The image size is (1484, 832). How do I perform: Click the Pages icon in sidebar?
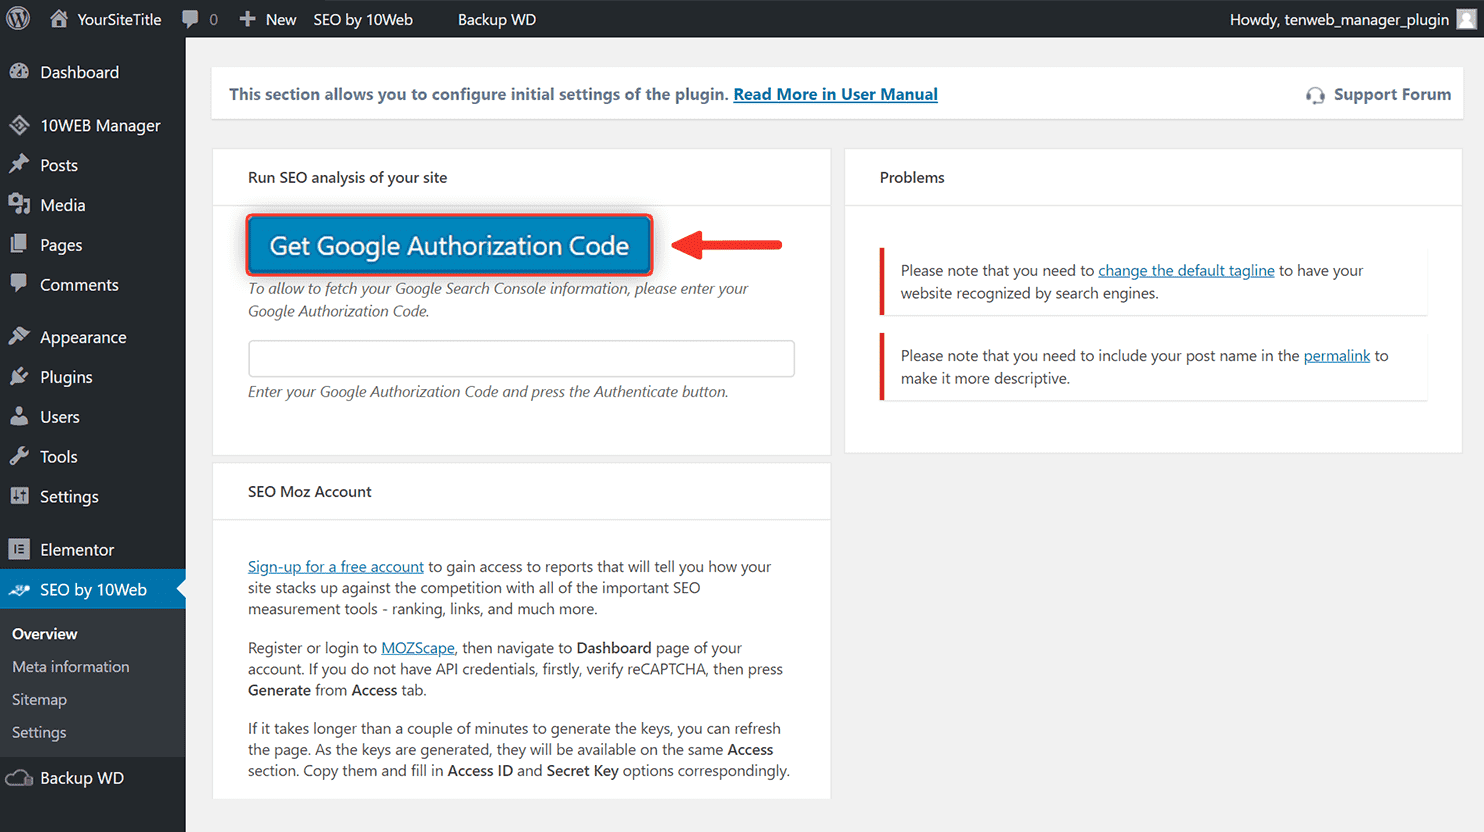tap(19, 245)
